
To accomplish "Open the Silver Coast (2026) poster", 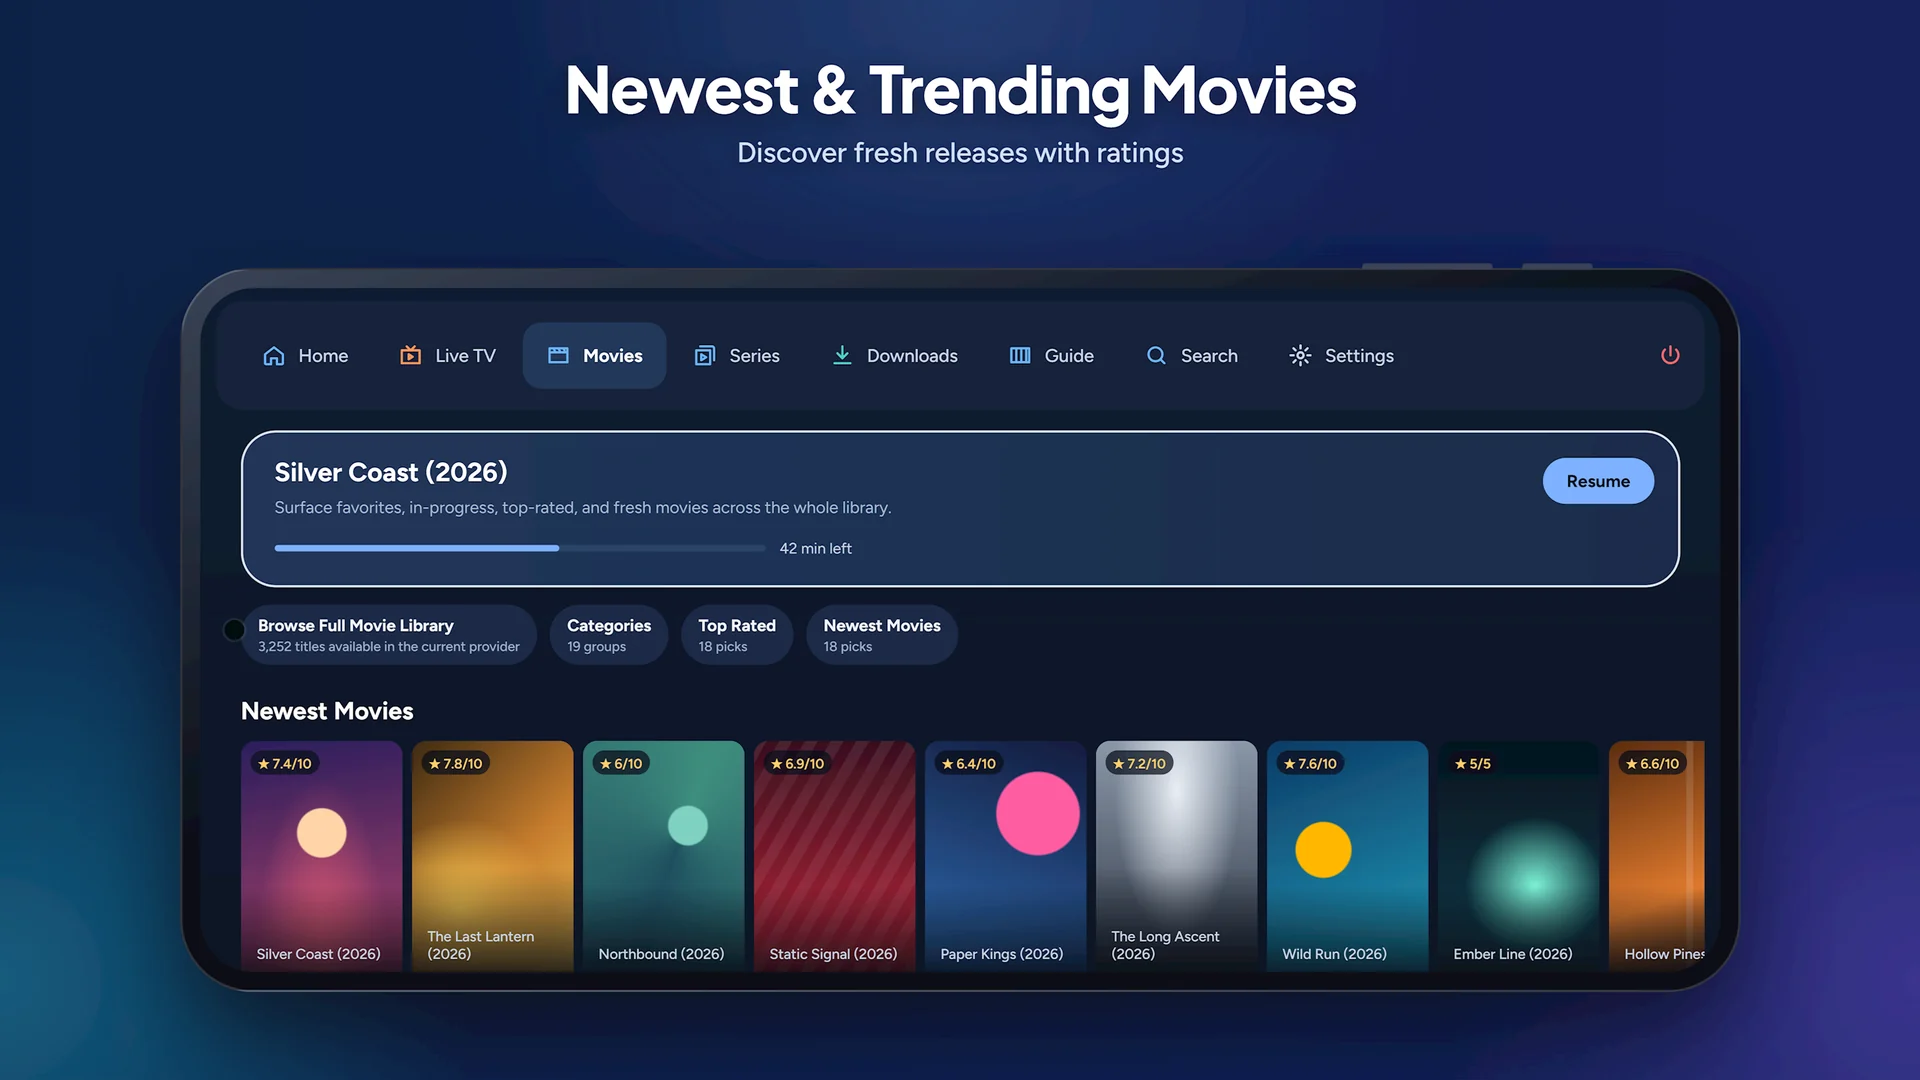I will (321, 856).
